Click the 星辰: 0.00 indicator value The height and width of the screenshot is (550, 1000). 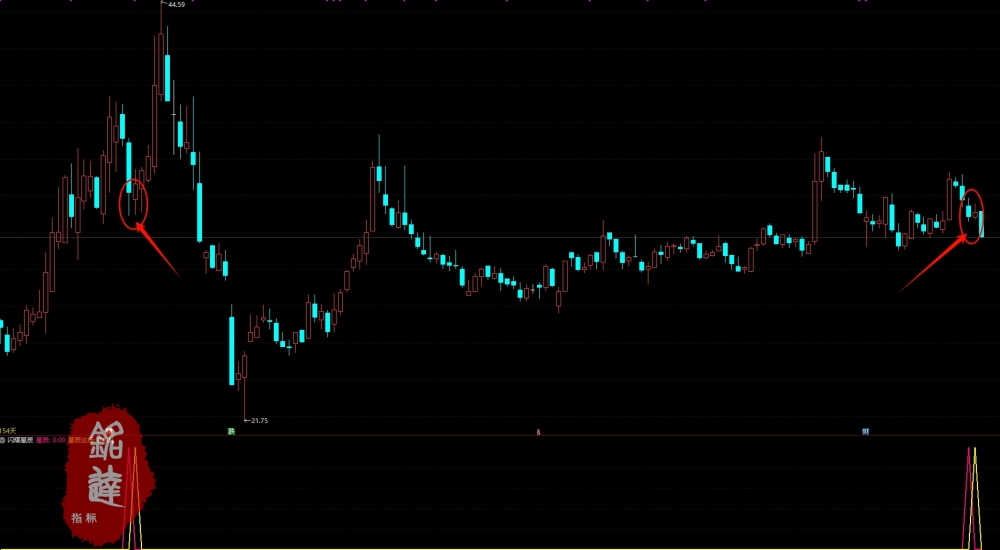[x=50, y=440]
